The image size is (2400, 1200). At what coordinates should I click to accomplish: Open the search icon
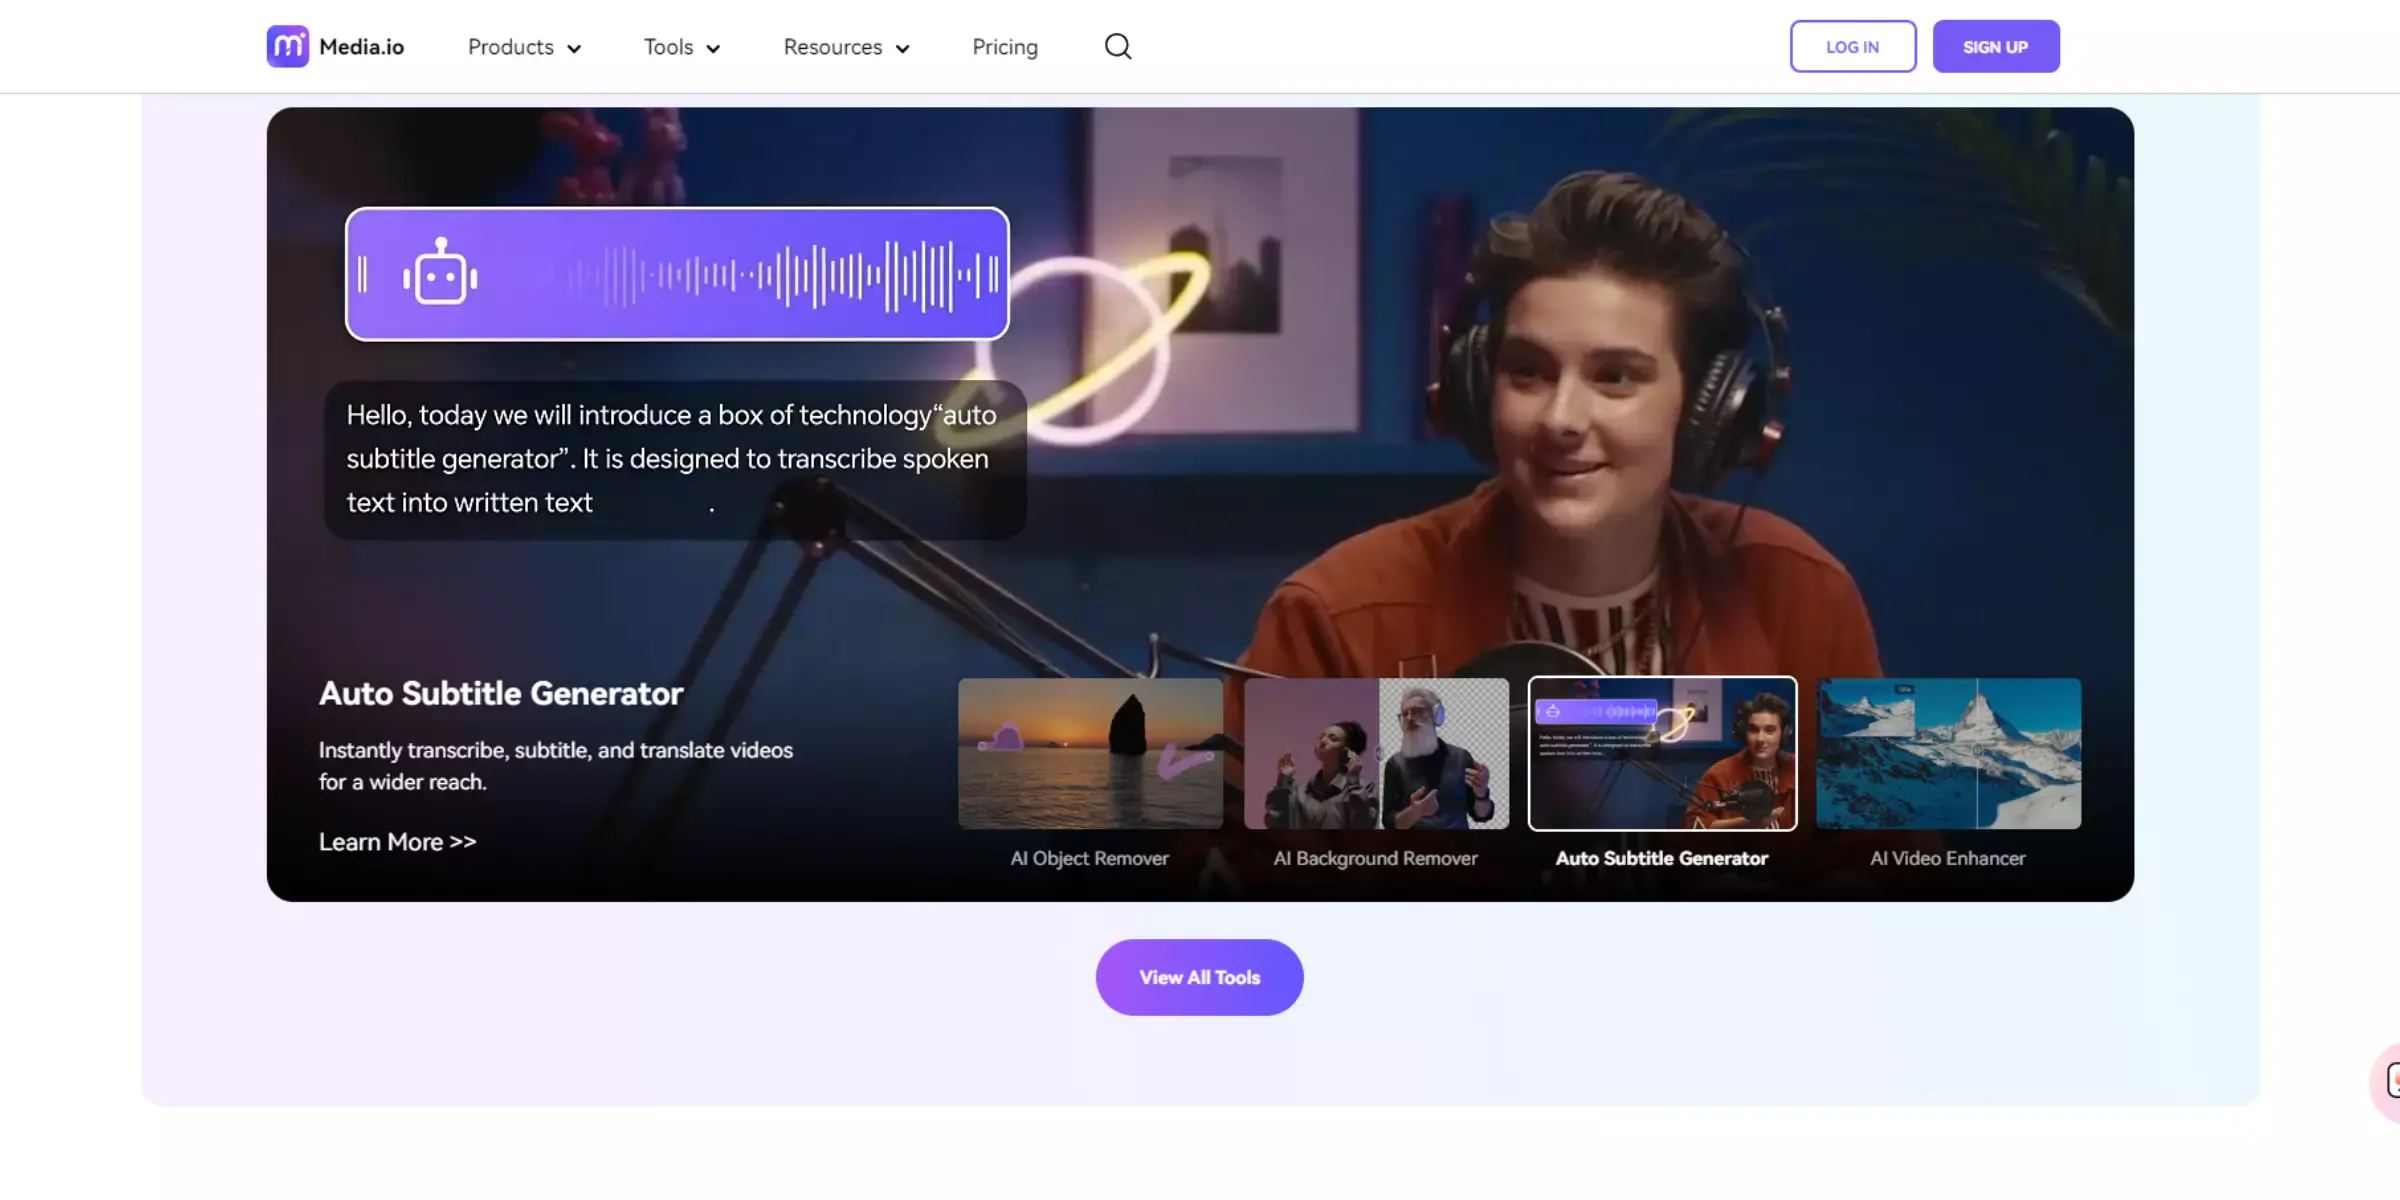1119,46
